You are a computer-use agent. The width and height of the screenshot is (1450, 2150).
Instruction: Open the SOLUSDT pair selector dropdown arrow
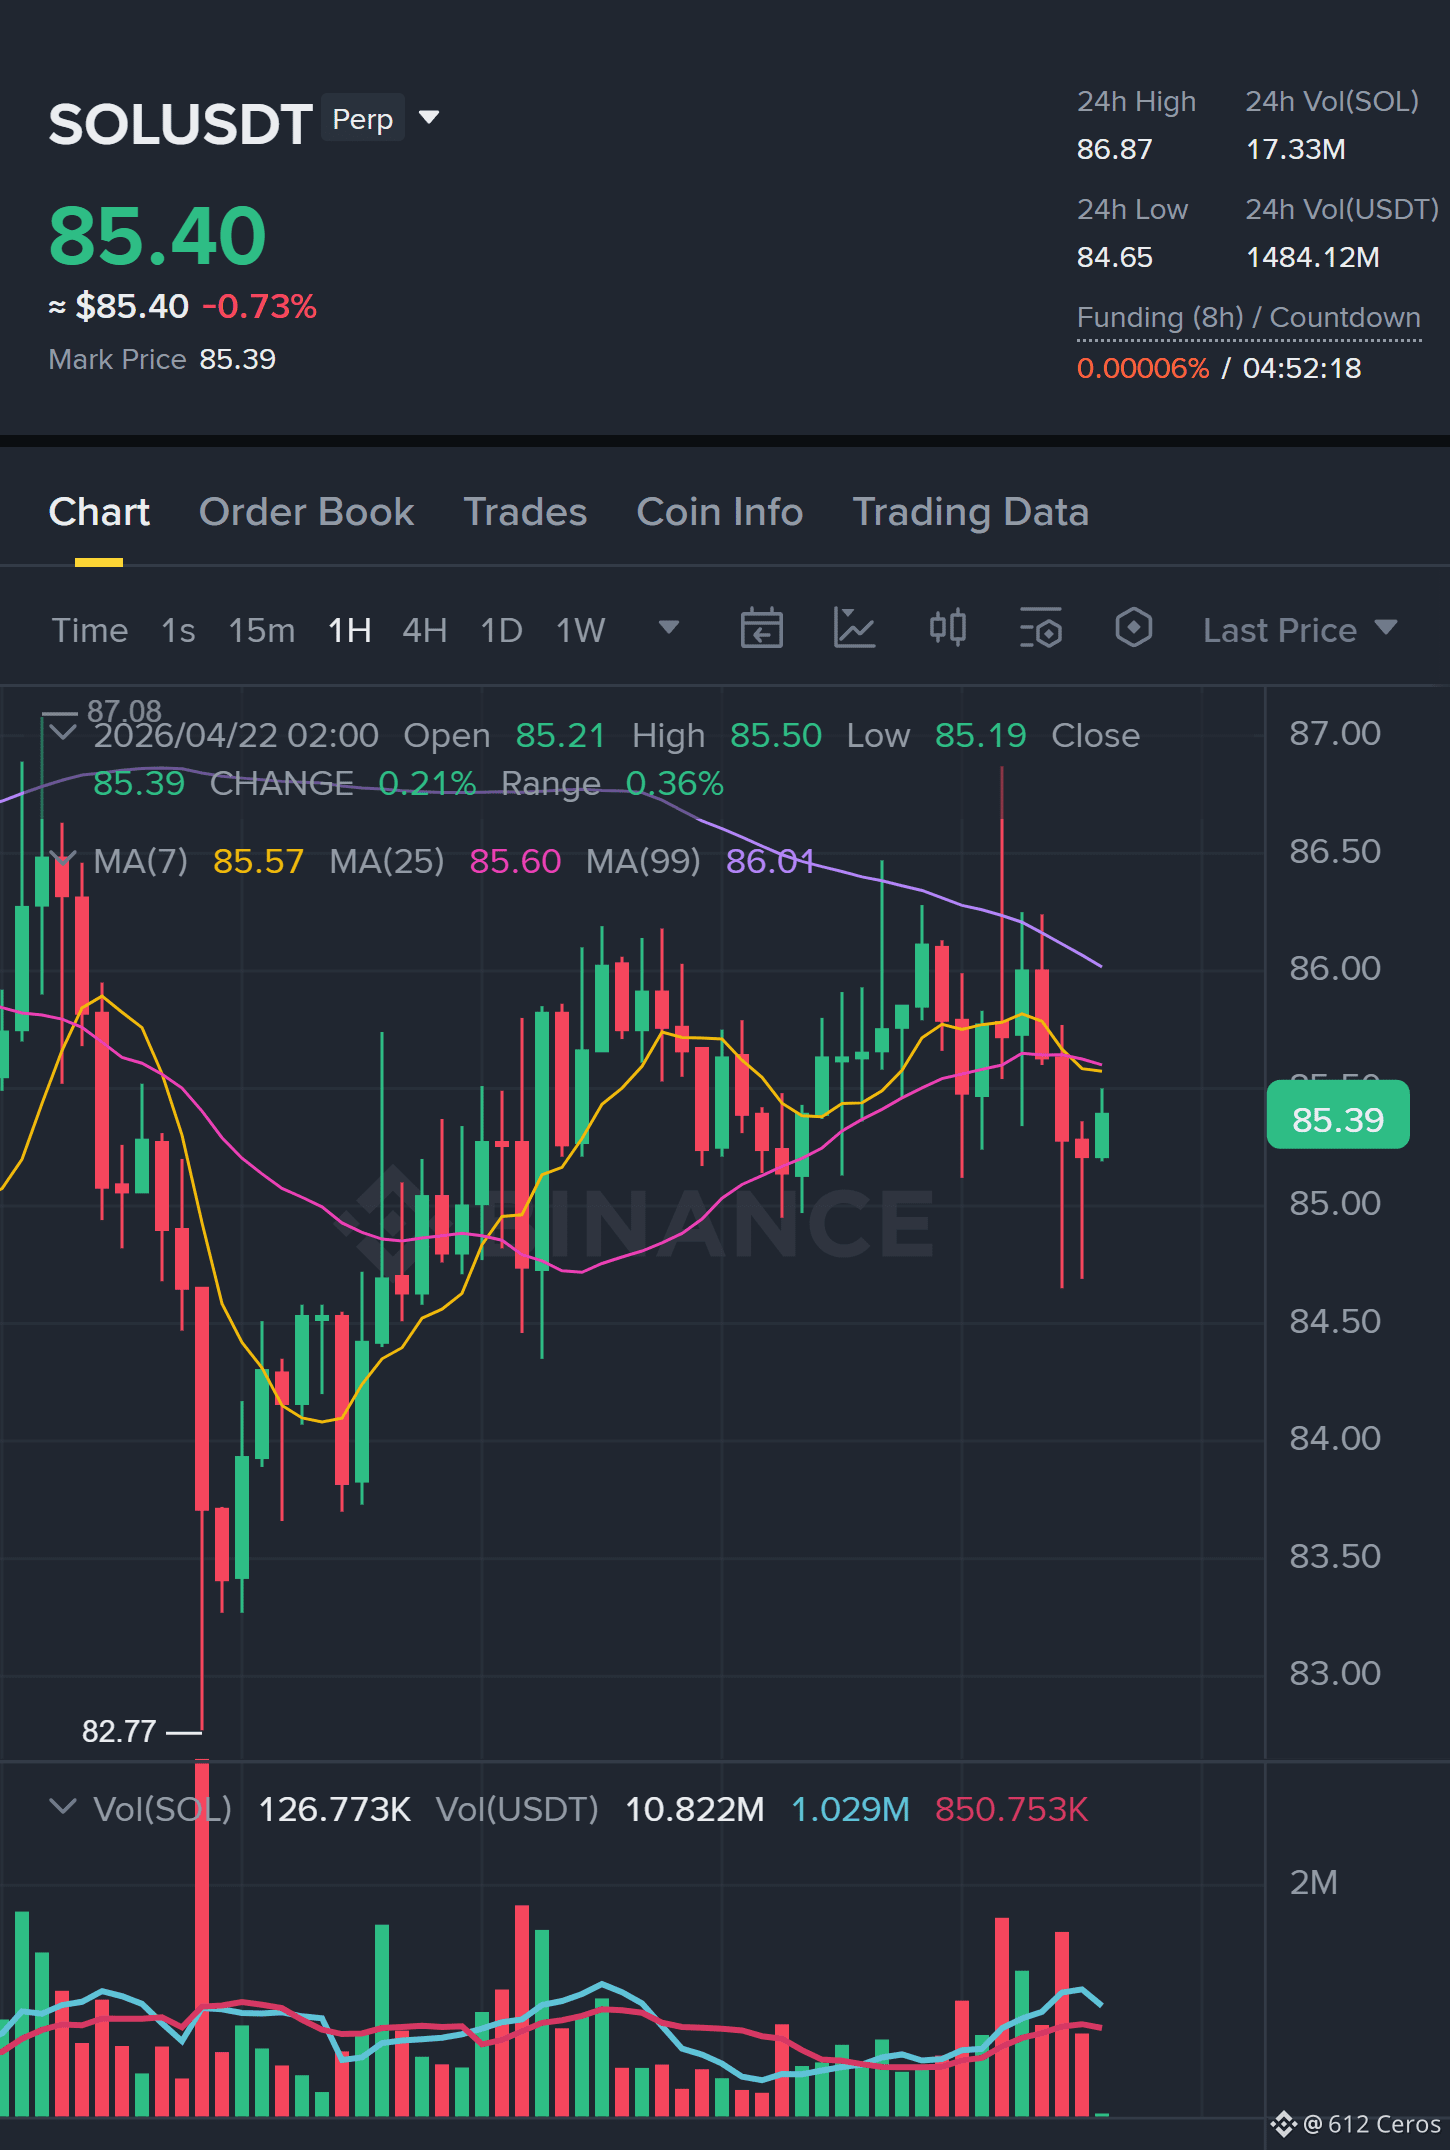(x=429, y=118)
